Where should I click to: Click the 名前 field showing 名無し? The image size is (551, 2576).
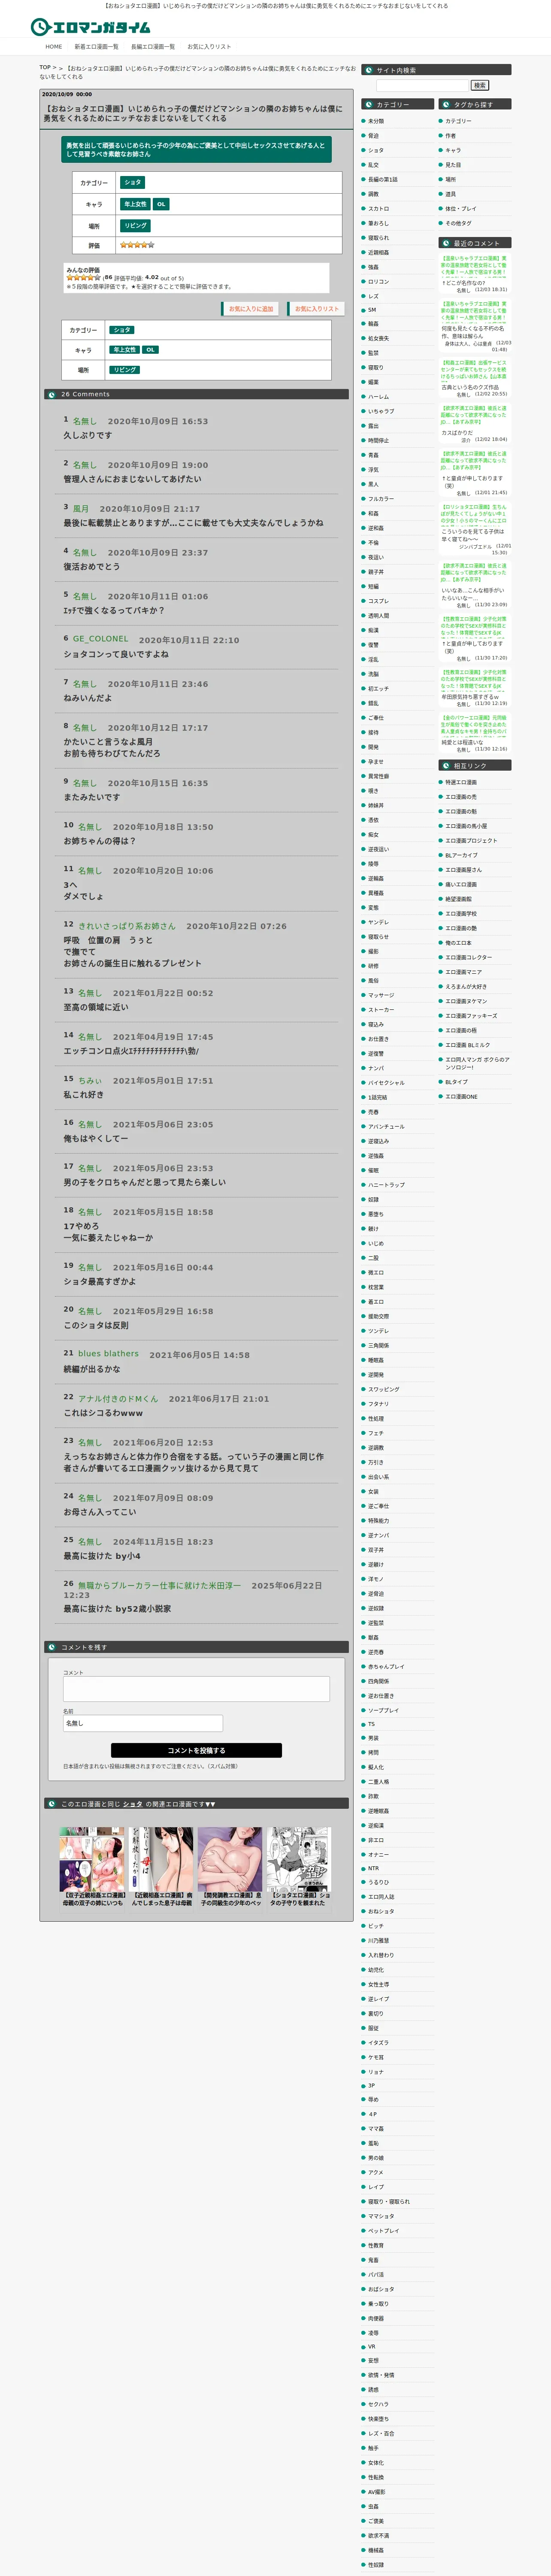(x=143, y=1723)
